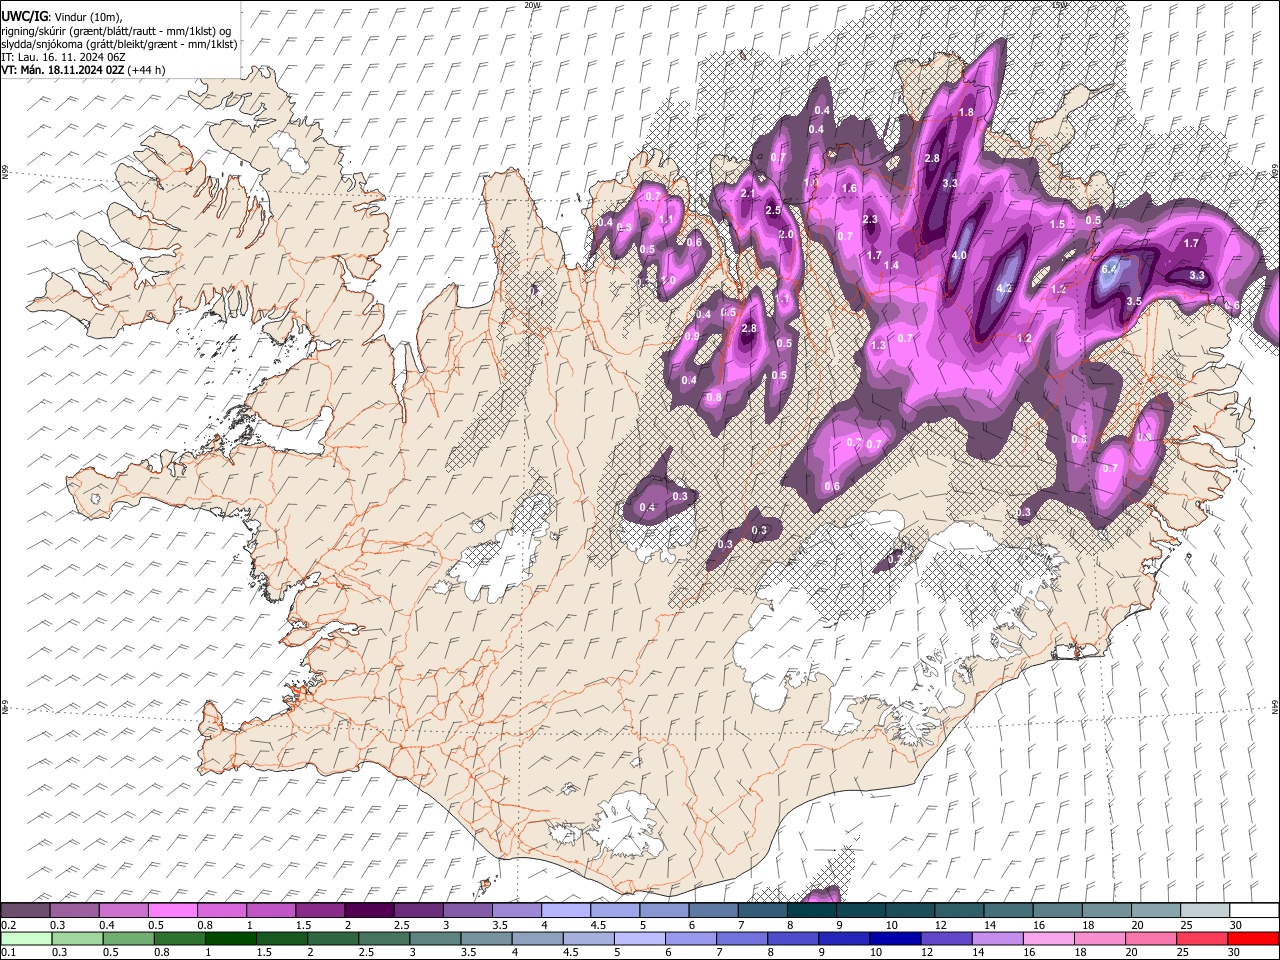Viewport: 1280px width, 960px height.
Task: Click the mid-green swatch labeled 0.5
Action: [x=128, y=938]
